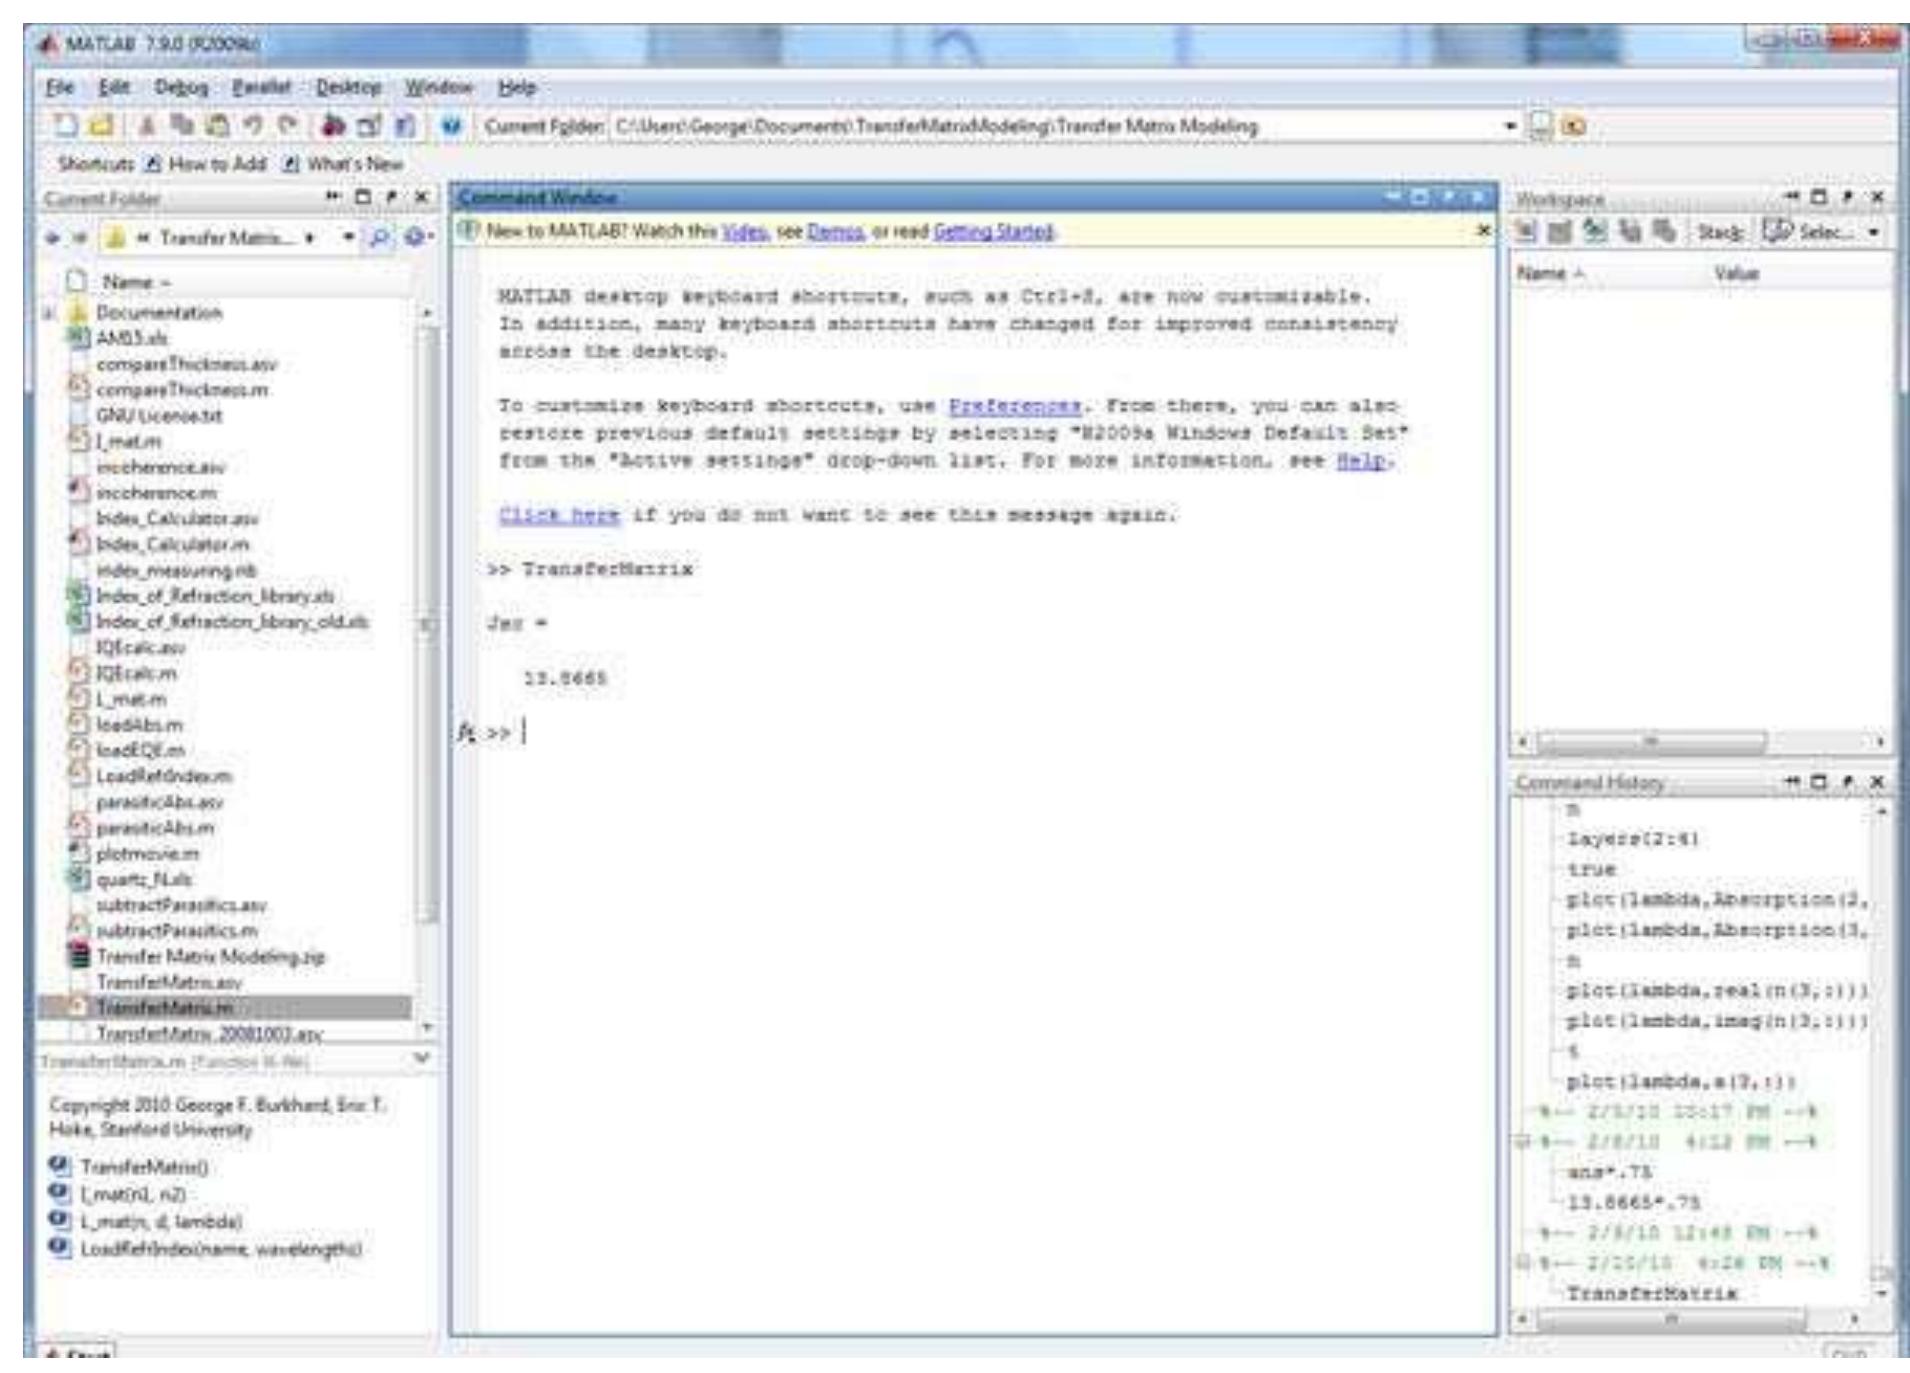The height and width of the screenshot is (1373, 1910).
Task: Open Select data to plot dropdown
Action: tap(1822, 232)
